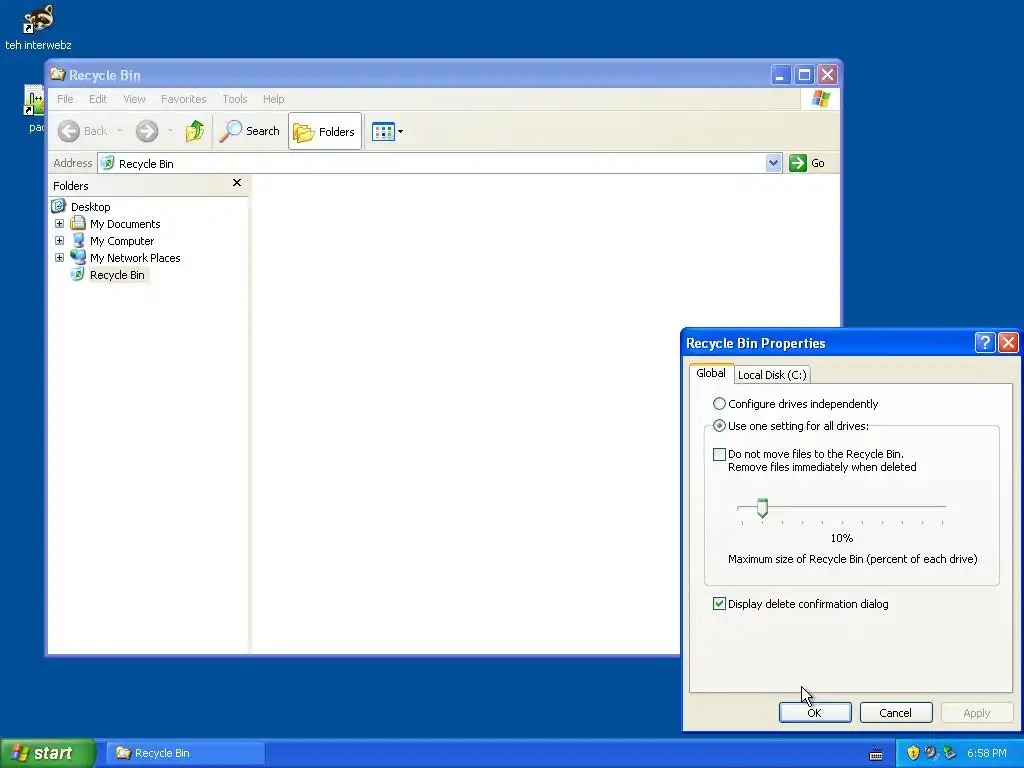
Task: Click the keyboard icon on taskbar
Action: (x=876, y=755)
